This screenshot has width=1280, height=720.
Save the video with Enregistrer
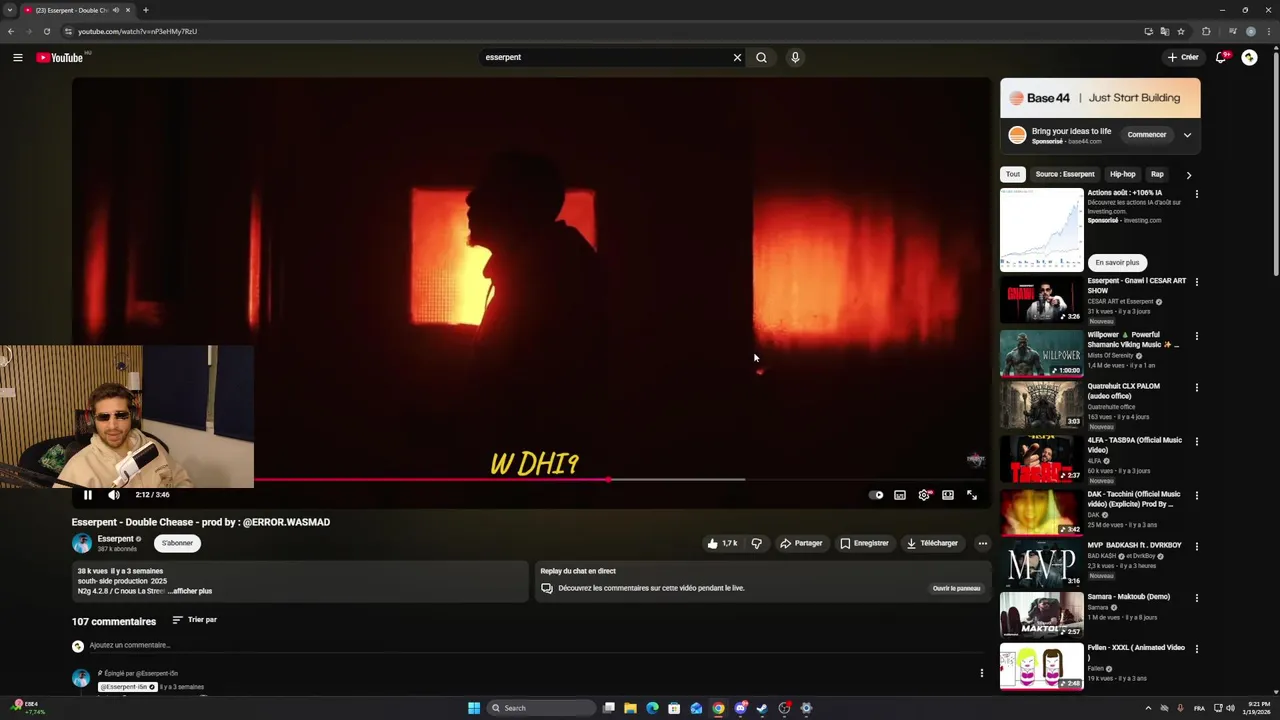(864, 543)
